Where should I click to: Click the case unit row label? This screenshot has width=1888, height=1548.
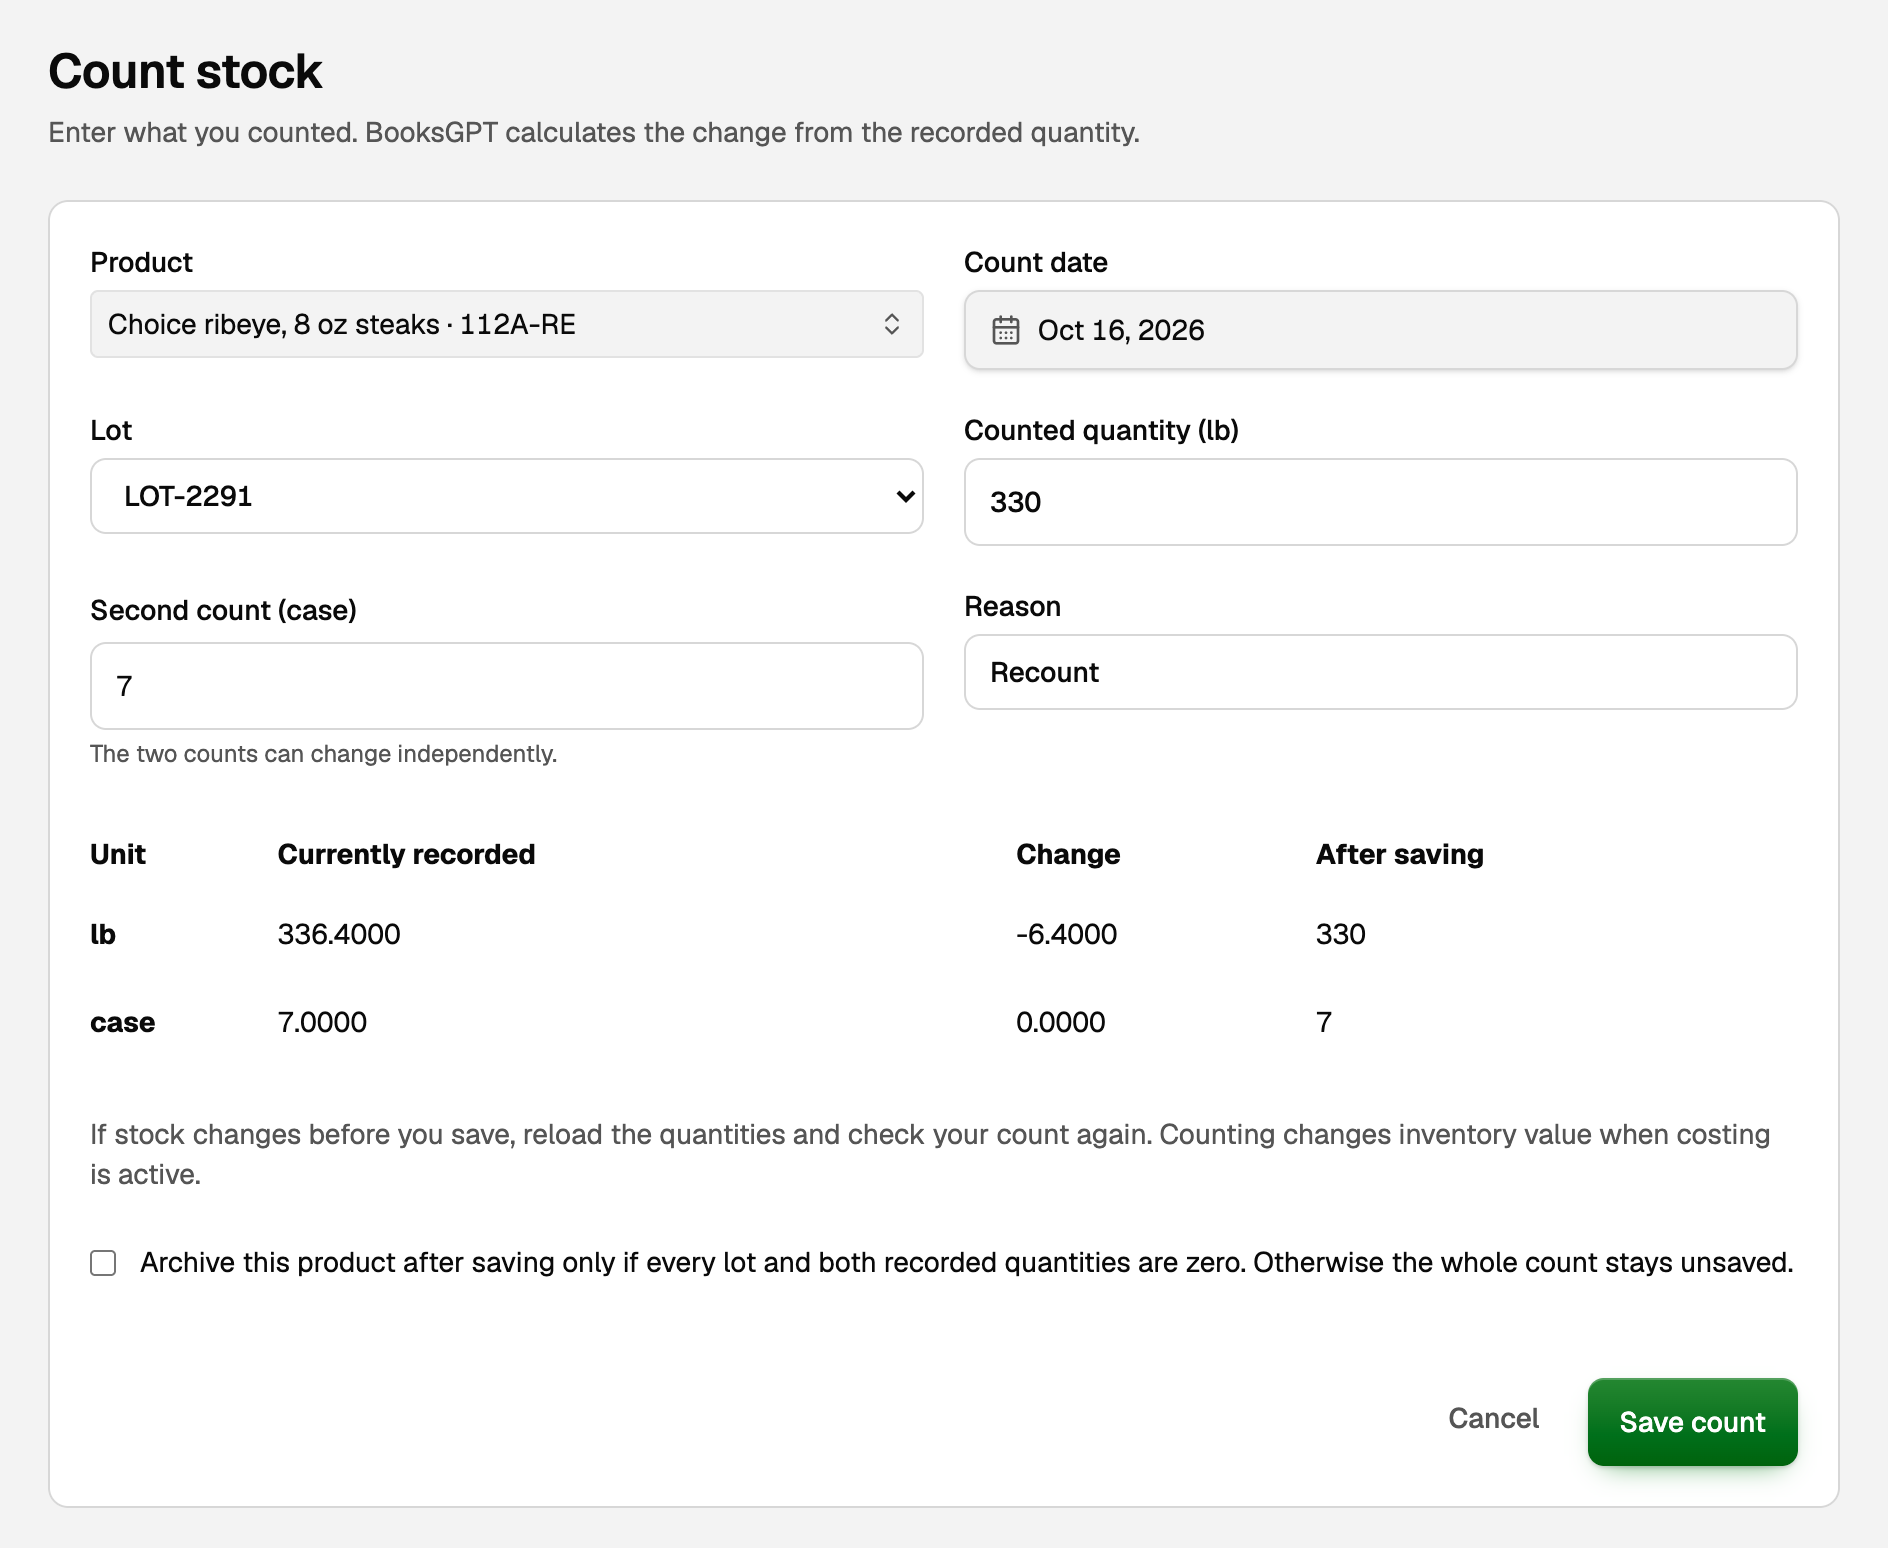tap(123, 1022)
